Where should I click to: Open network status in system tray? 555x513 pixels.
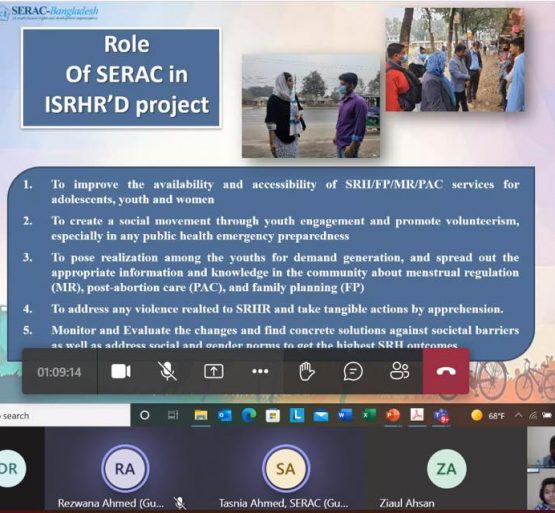pos(533,416)
